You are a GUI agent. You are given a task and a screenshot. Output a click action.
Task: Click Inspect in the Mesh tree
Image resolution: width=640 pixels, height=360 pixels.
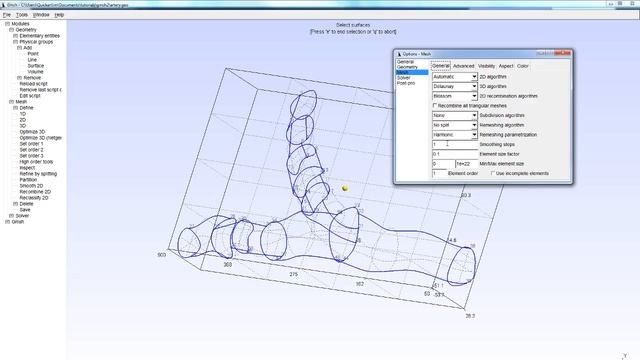pos(27,168)
